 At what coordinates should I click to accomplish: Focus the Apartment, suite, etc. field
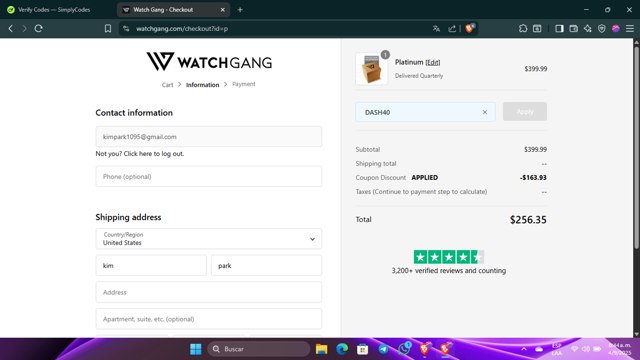(209, 319)
